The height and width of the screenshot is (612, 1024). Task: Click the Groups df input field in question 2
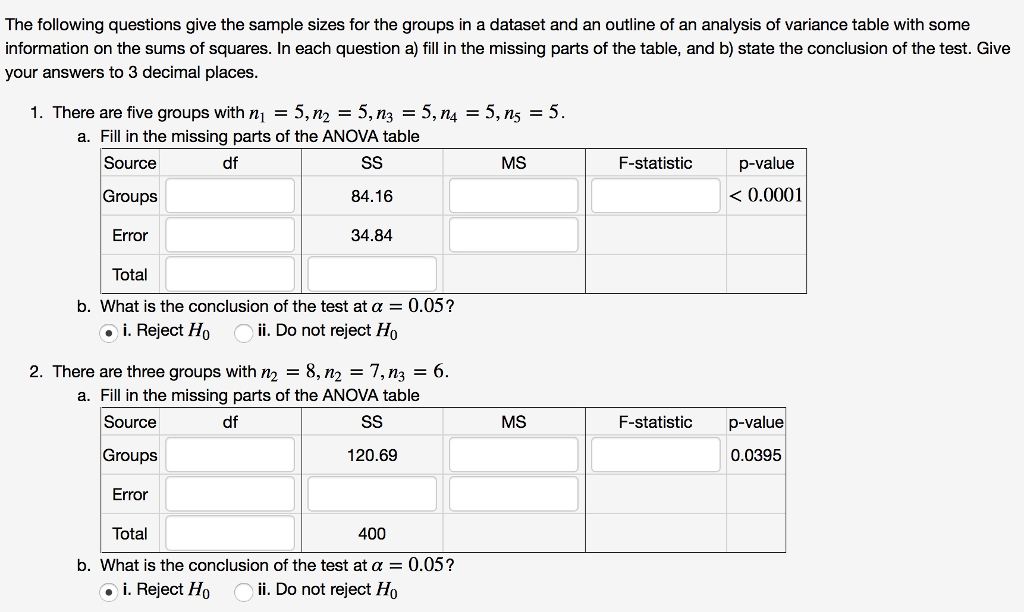click(228, 454)
